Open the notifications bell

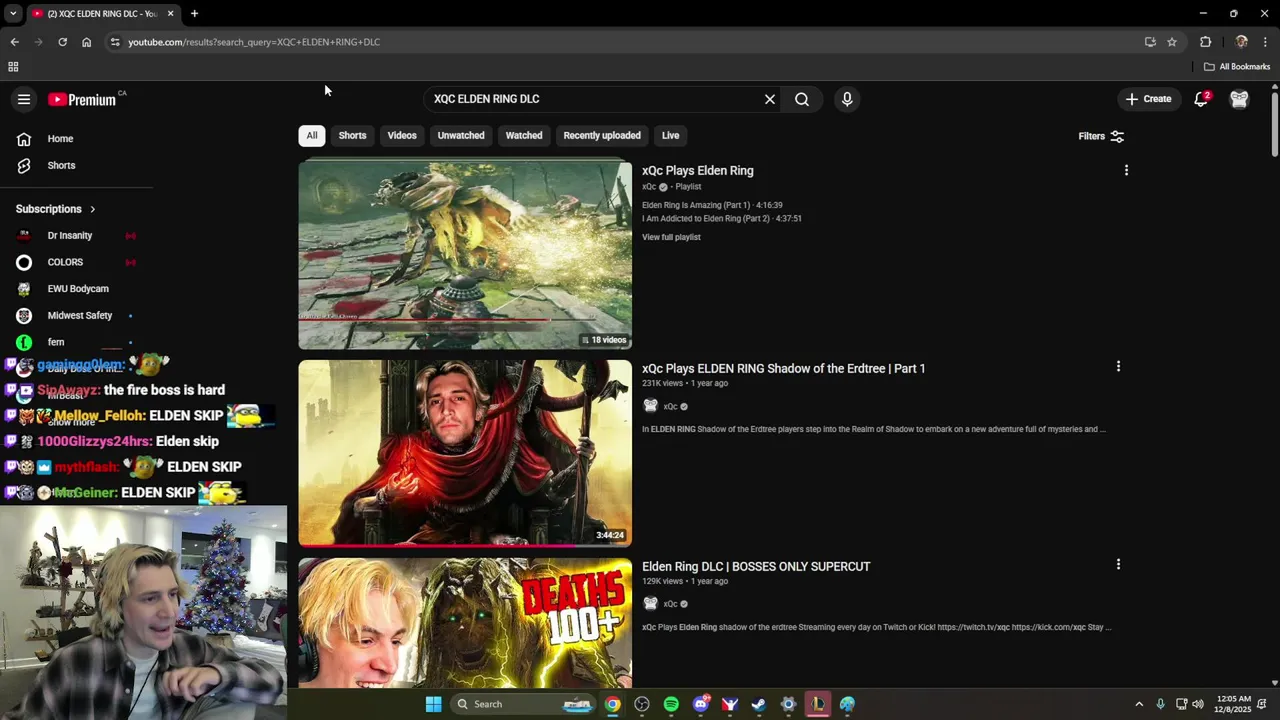1201,99
